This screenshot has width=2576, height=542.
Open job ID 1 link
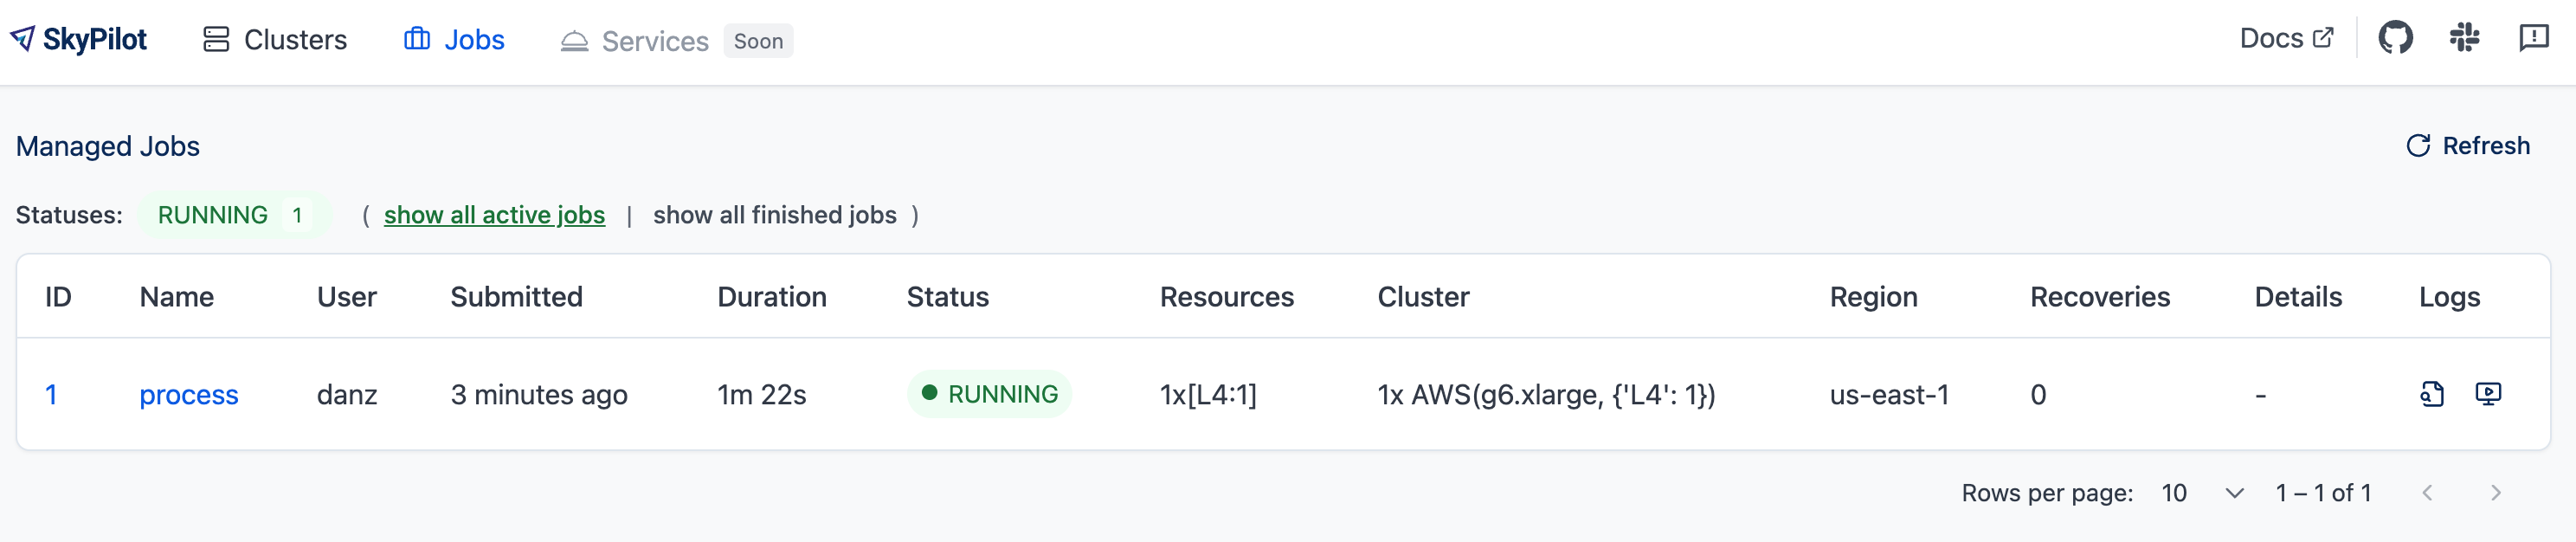pyautogui.click(x=51, y=395)
